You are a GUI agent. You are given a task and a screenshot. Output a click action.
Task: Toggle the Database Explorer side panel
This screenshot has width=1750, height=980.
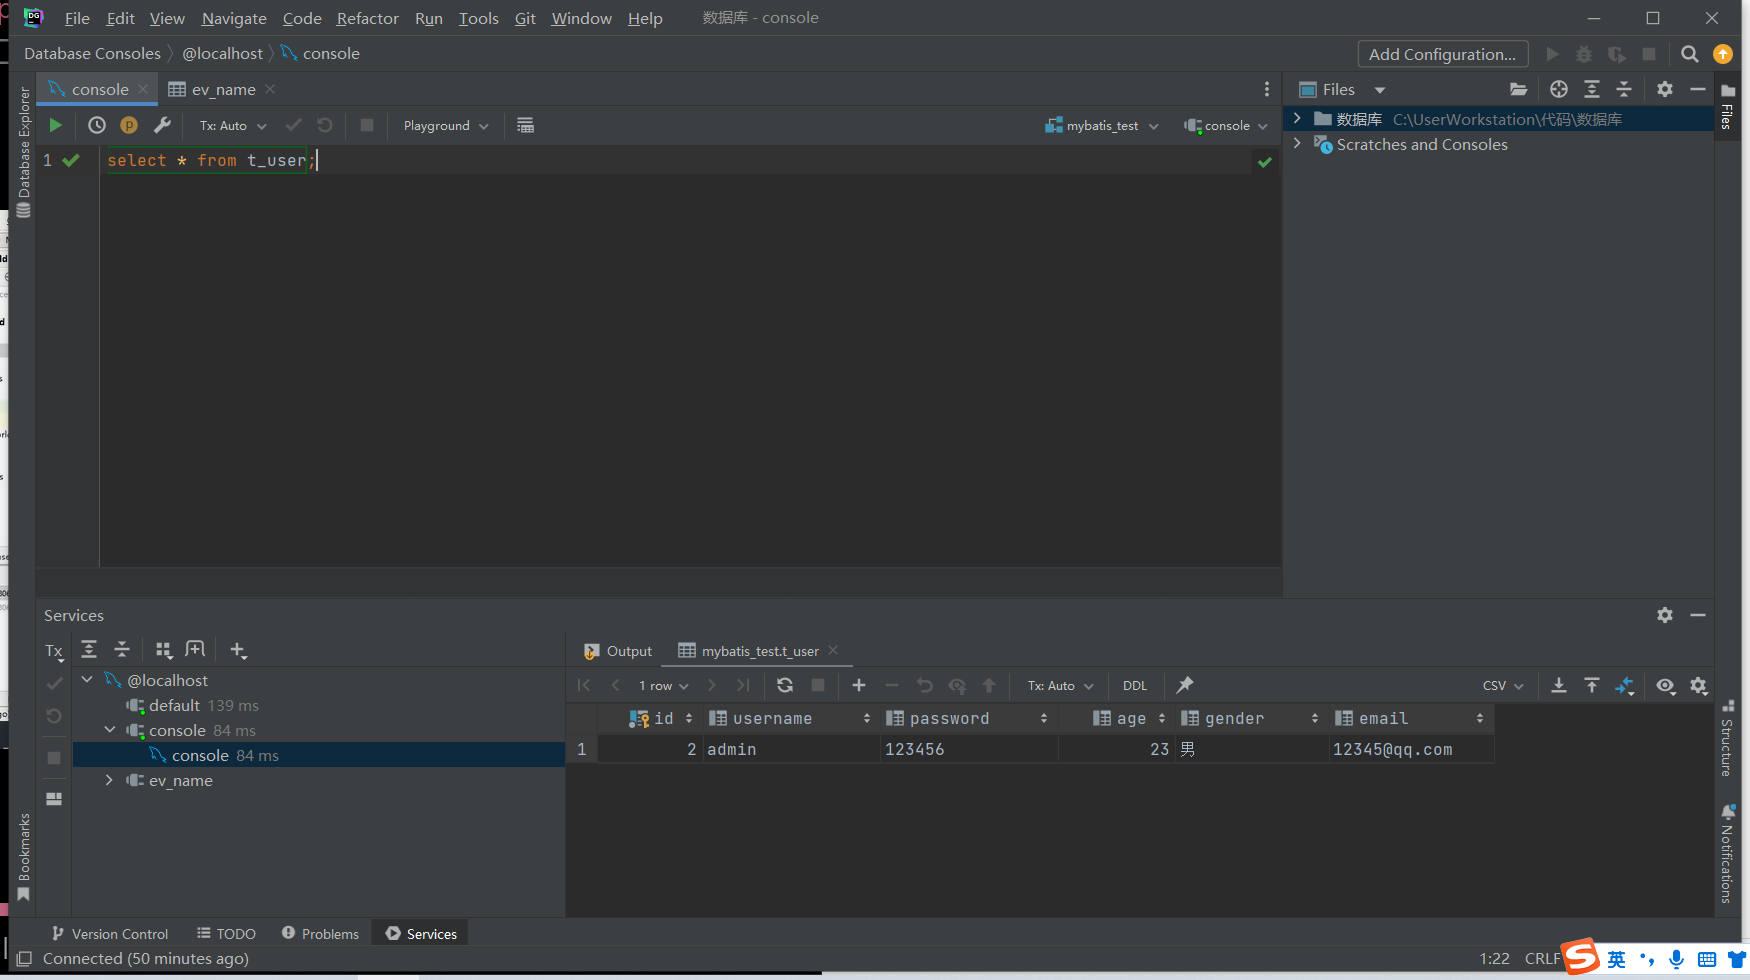click(24, 150)
